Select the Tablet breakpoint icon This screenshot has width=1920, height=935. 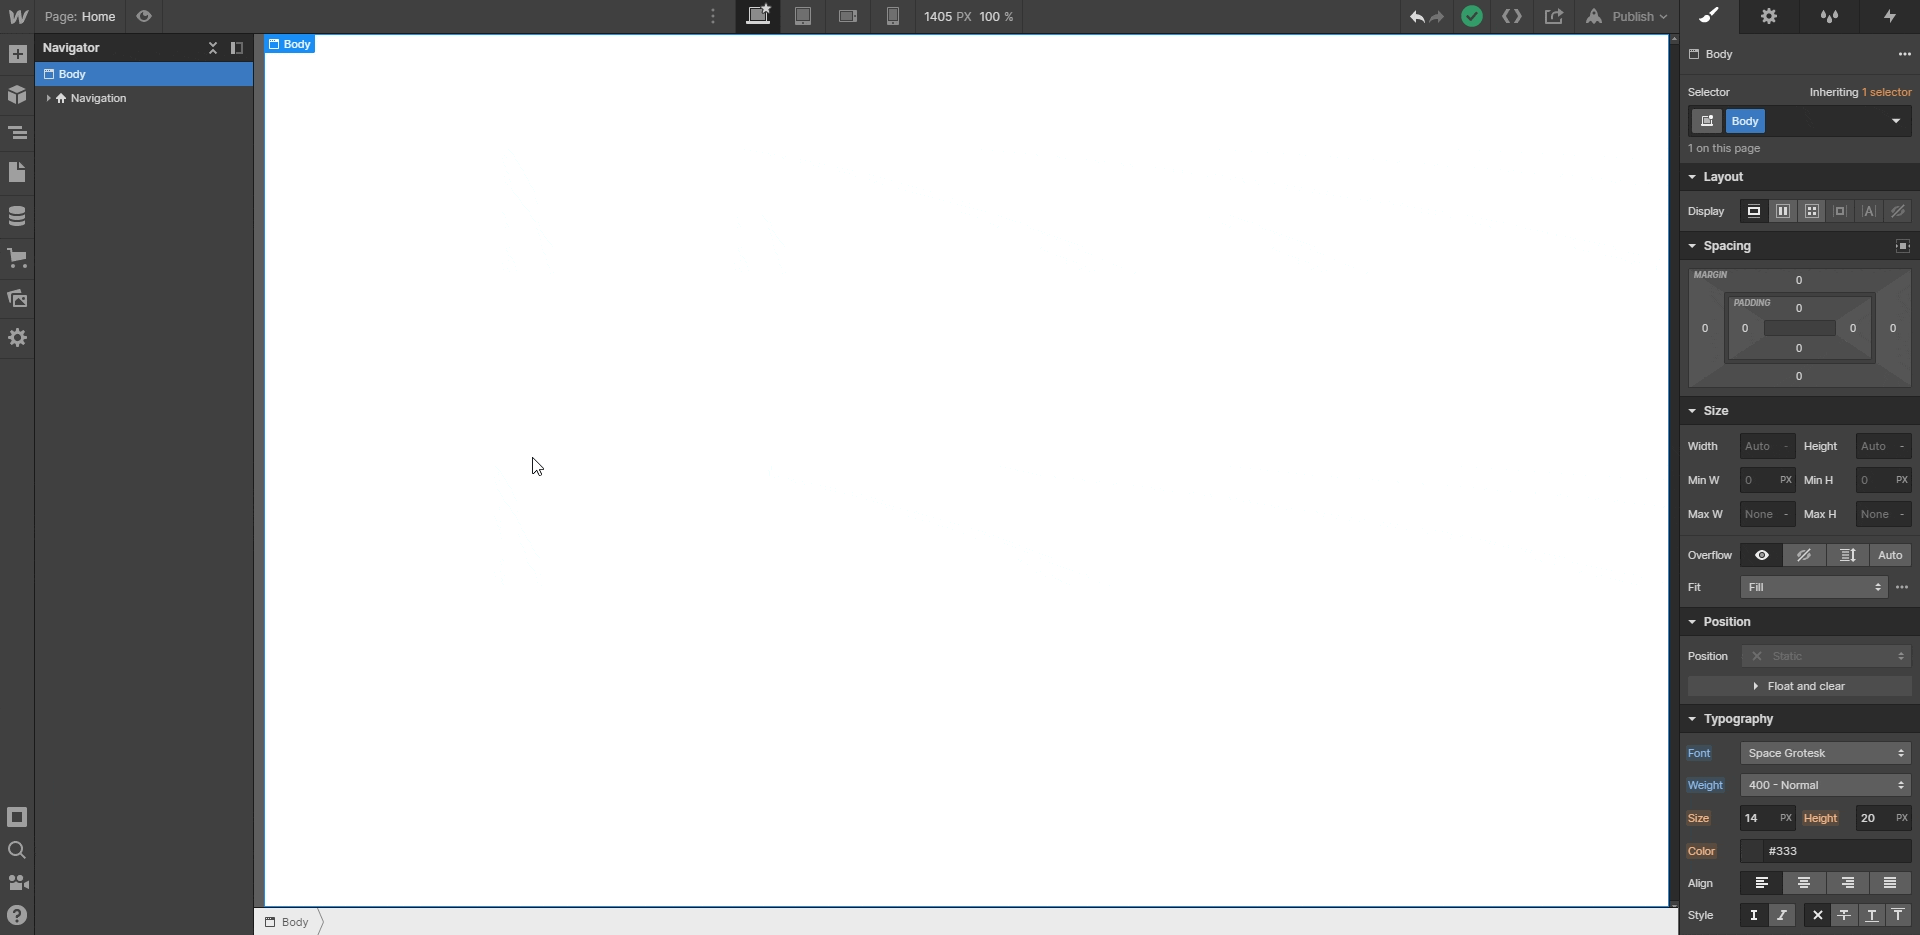pyautogui.click(x=803, y=16)
